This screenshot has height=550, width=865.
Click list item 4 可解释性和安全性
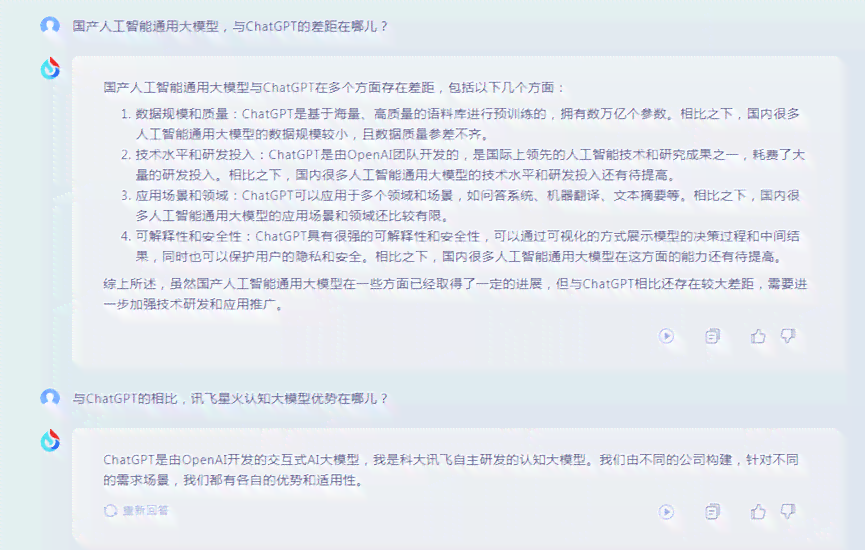tap(460, 246)
